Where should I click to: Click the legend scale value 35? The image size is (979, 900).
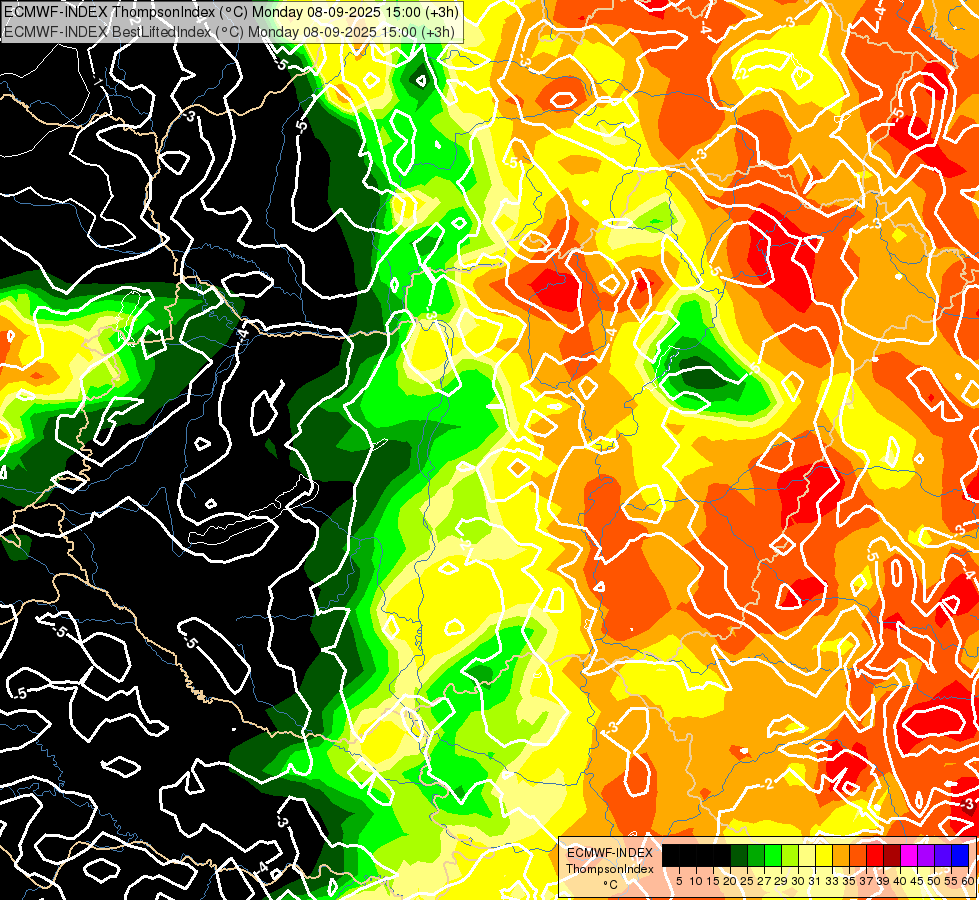[849, 881]
